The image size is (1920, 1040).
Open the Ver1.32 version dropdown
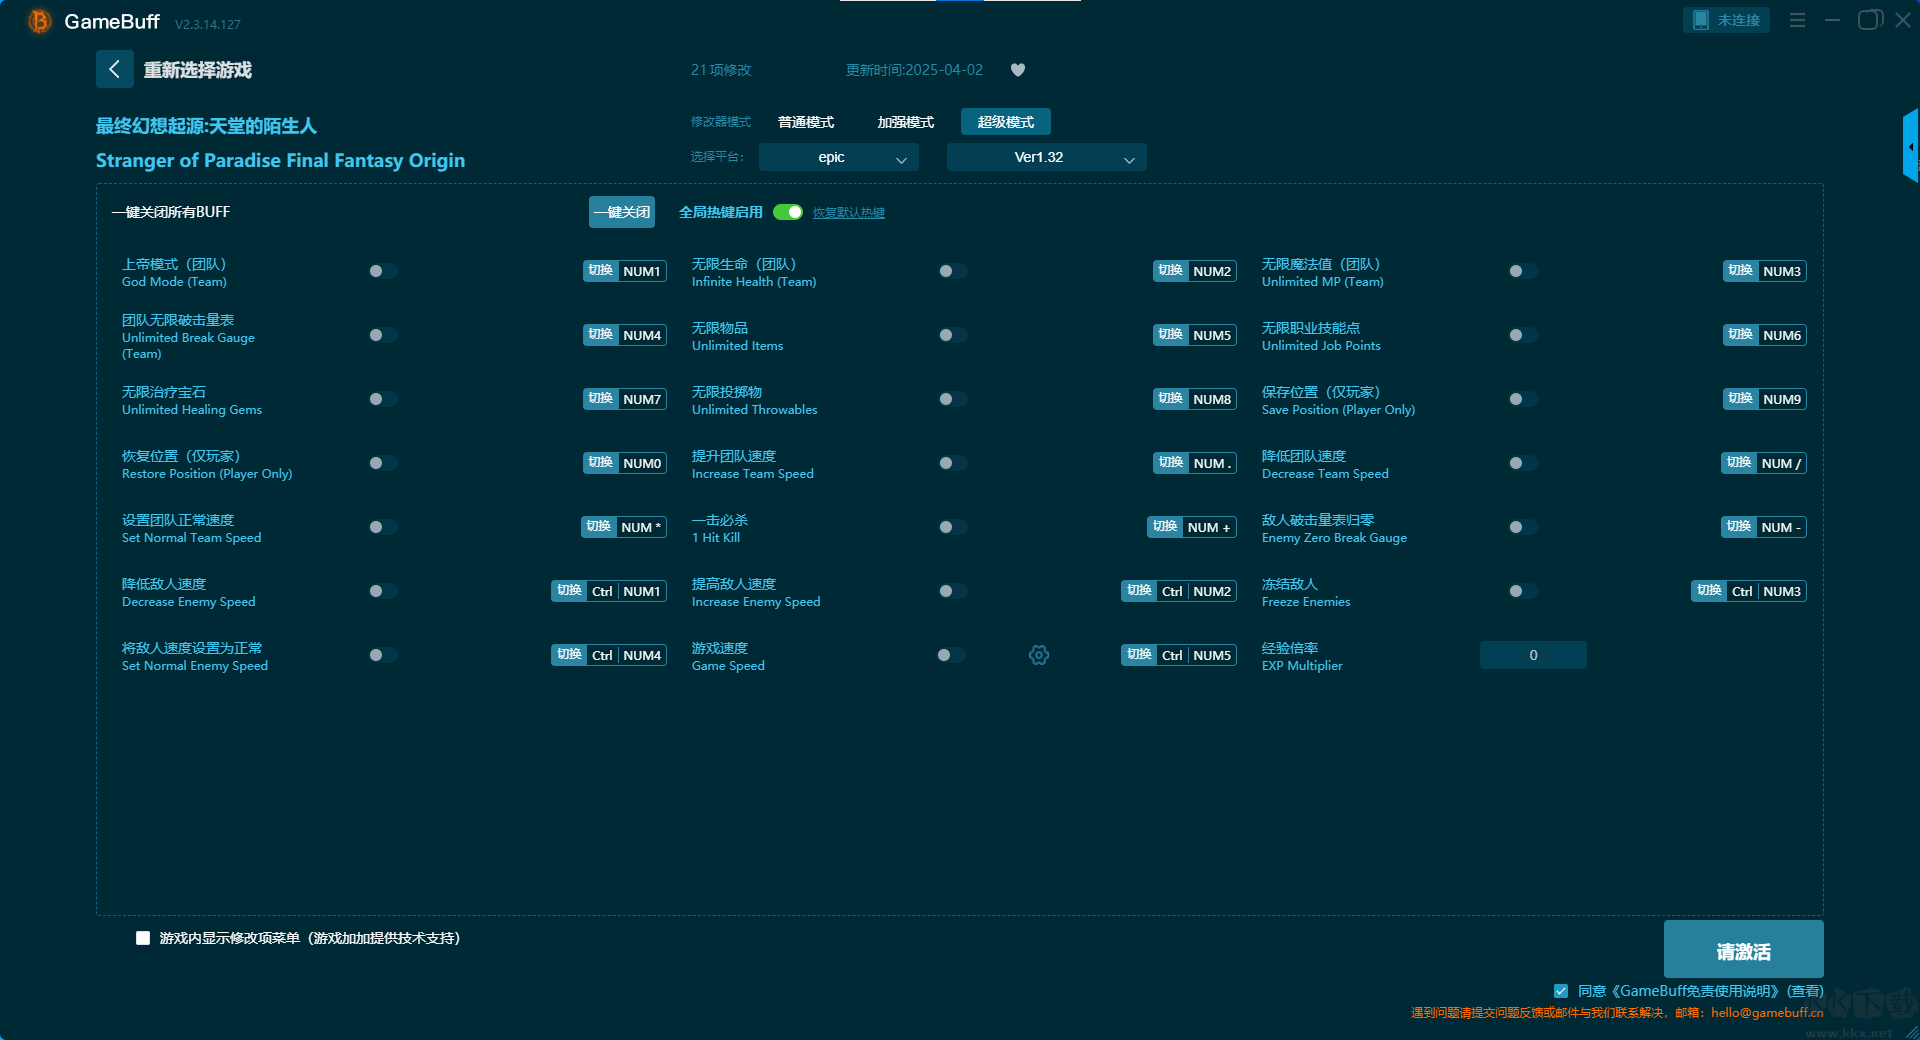click(x=1047, y=157)
